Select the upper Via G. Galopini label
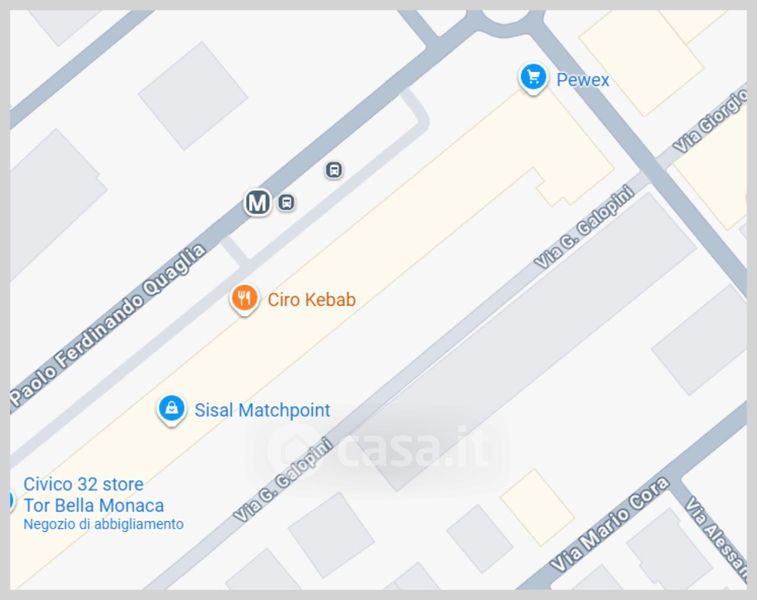 584,227
